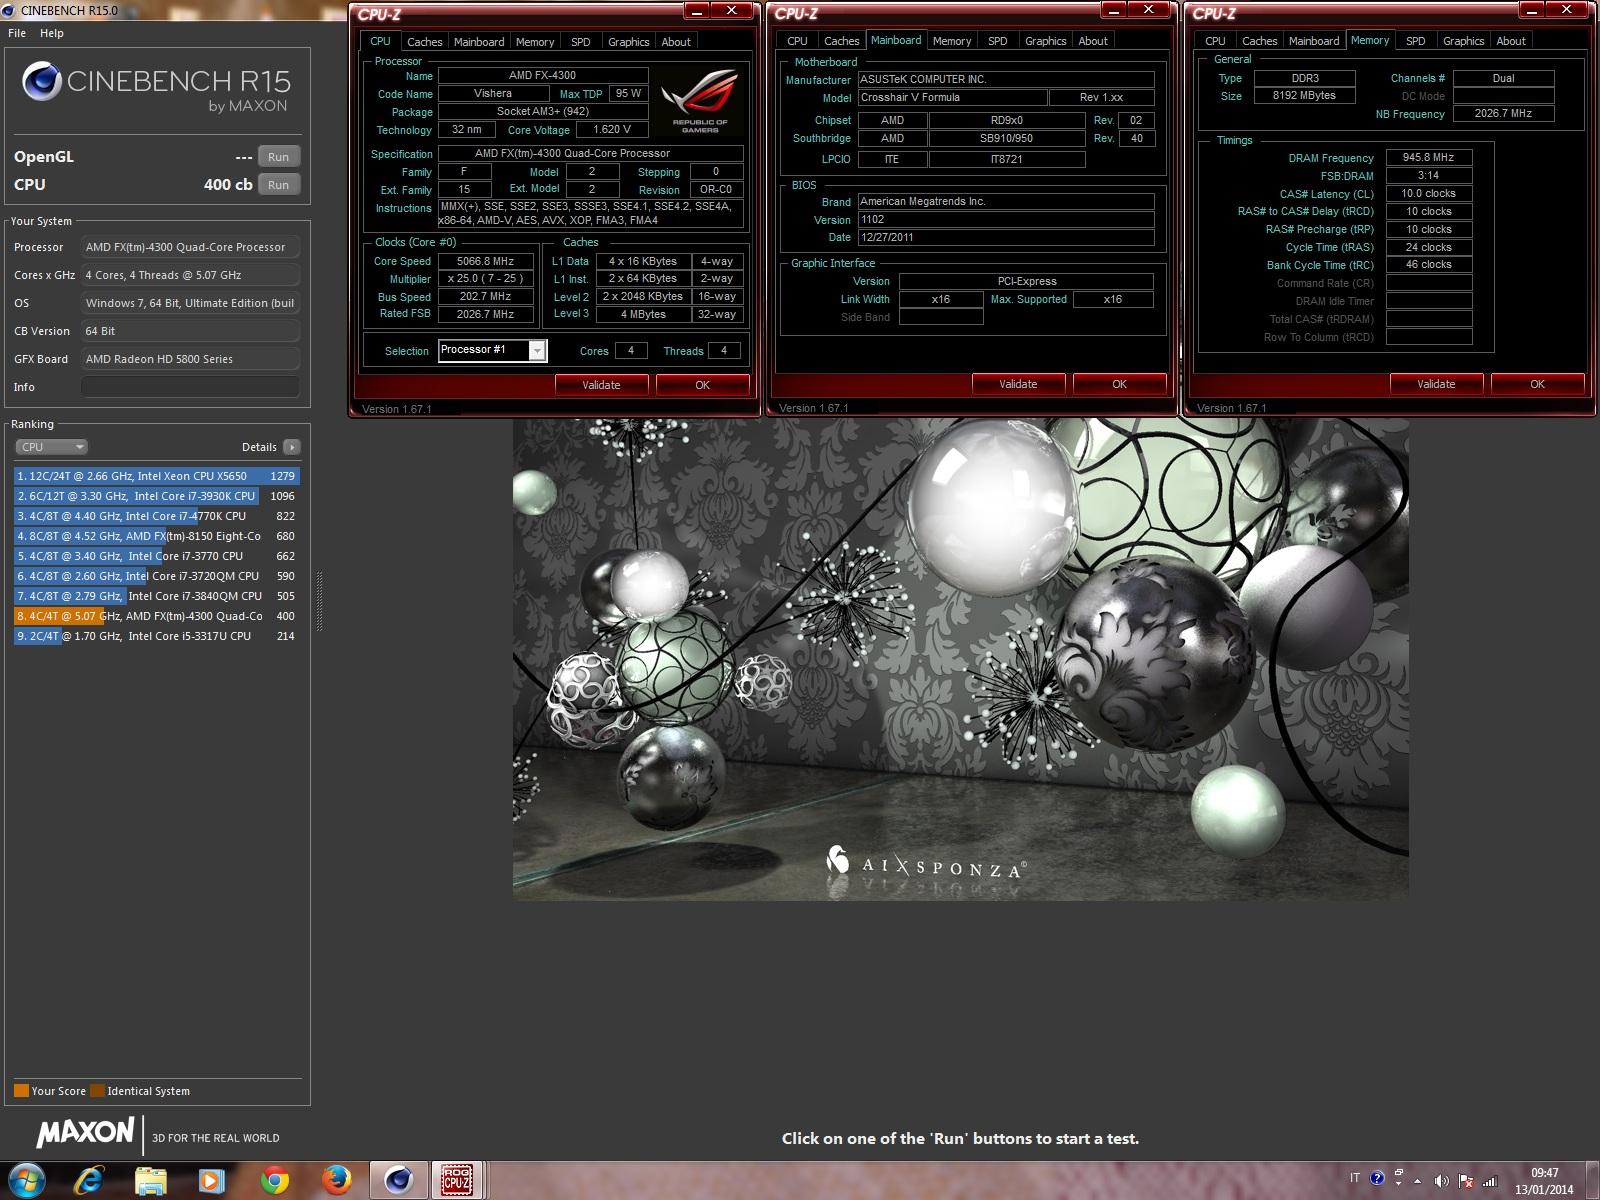Open Mainboard tab in first CPU-Z window
Screen dimensions: 1600x1200
(x=479, y=42)
